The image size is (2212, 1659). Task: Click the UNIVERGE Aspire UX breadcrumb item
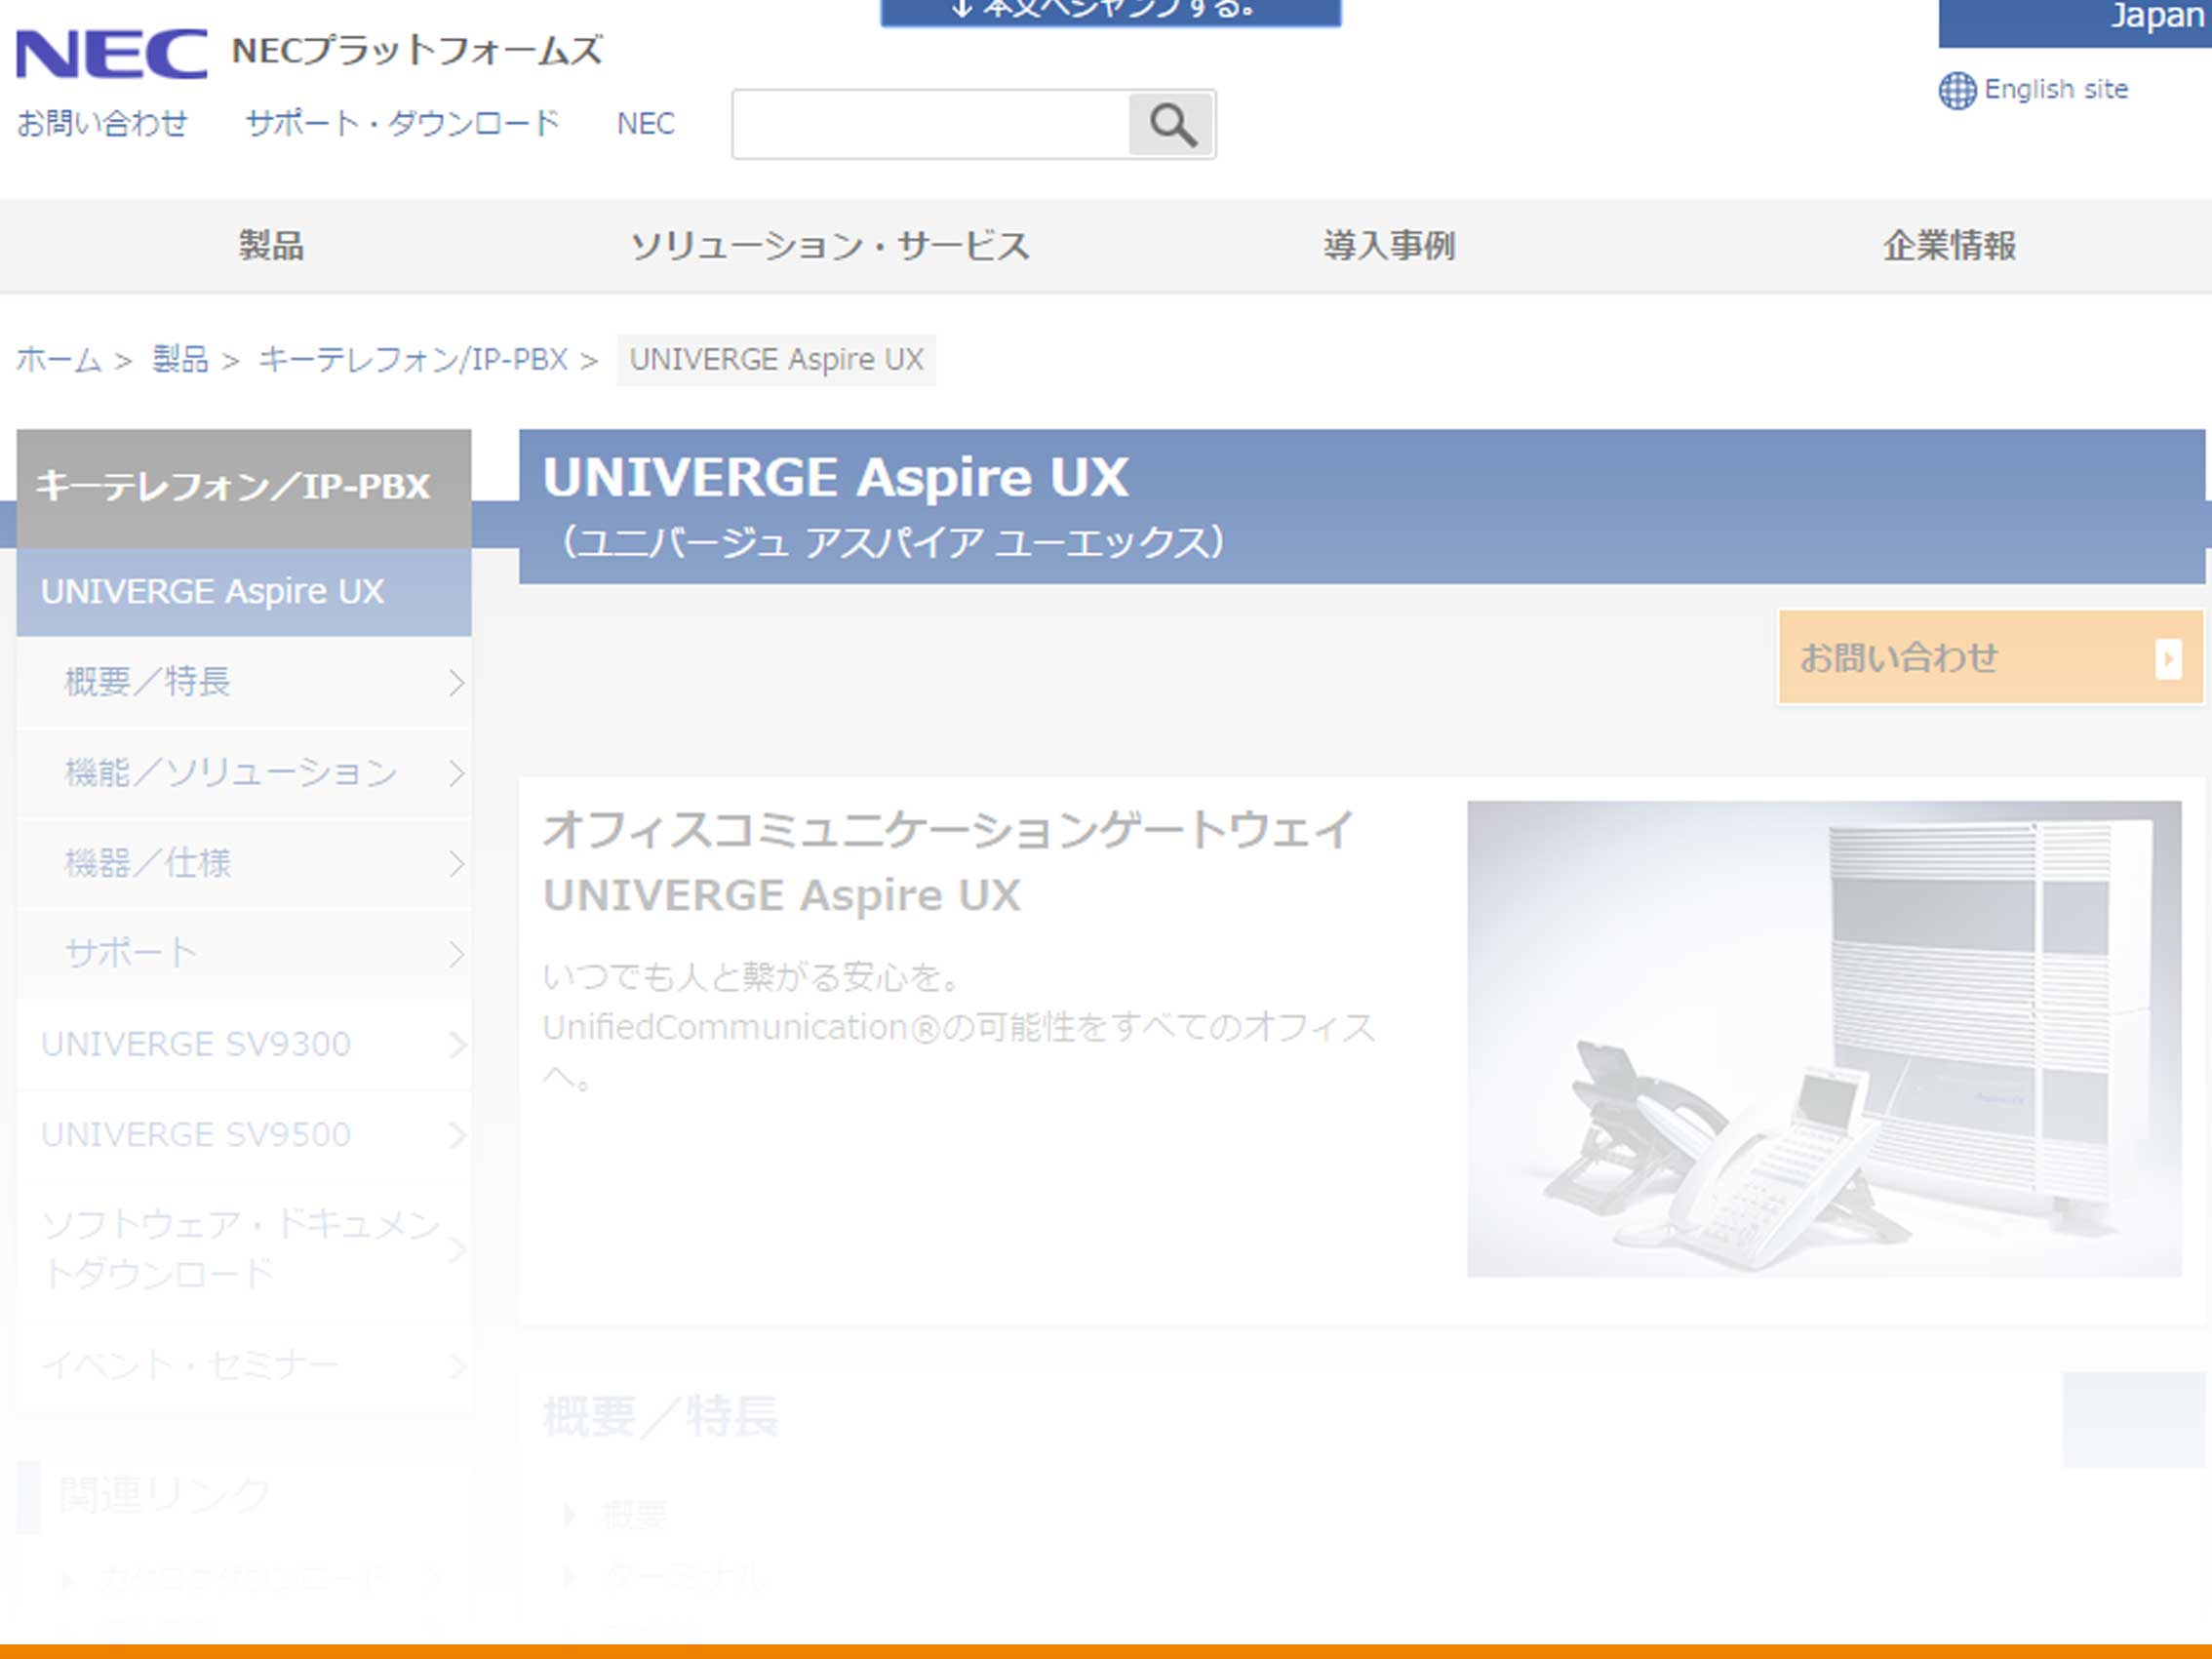[x=776, y=360]
